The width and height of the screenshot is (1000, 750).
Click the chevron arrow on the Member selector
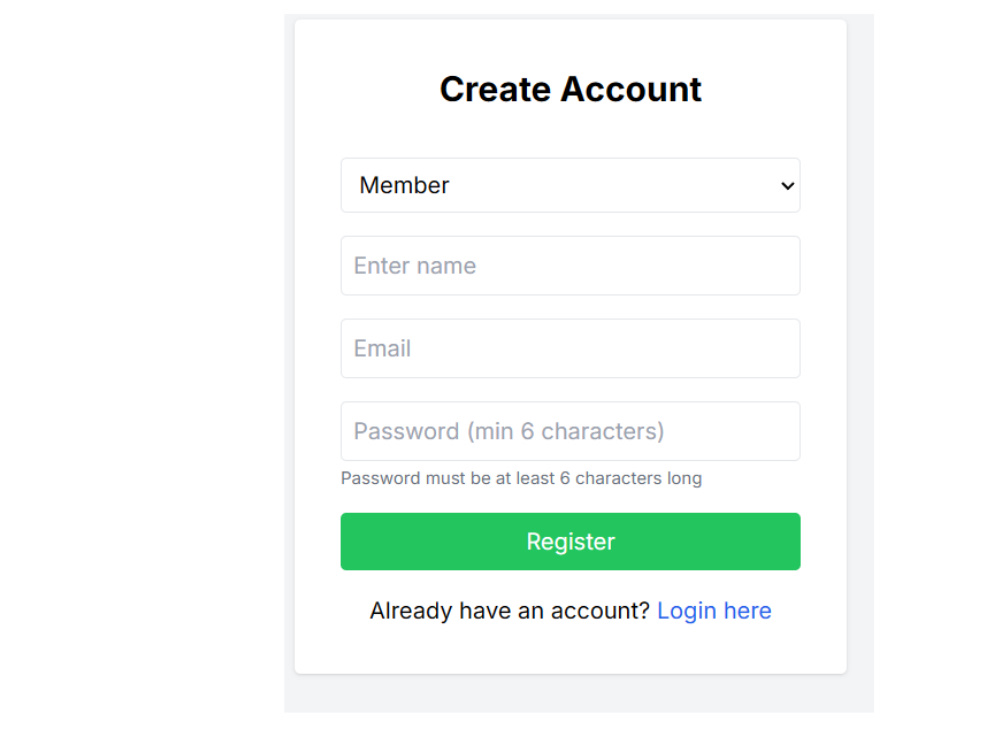tap(788, 186)
